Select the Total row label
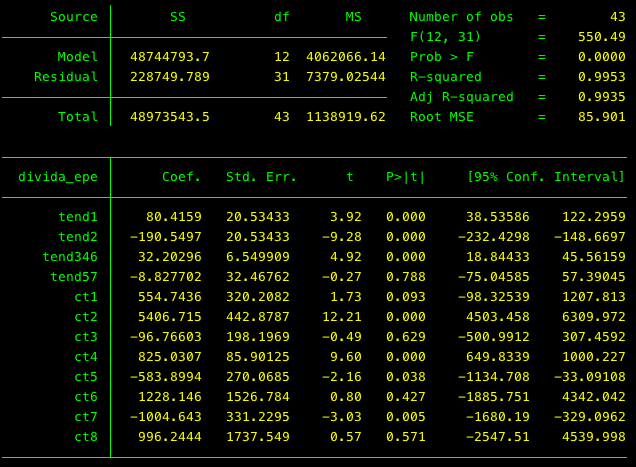This screenshot has width=636, height=467. (78, 117)
